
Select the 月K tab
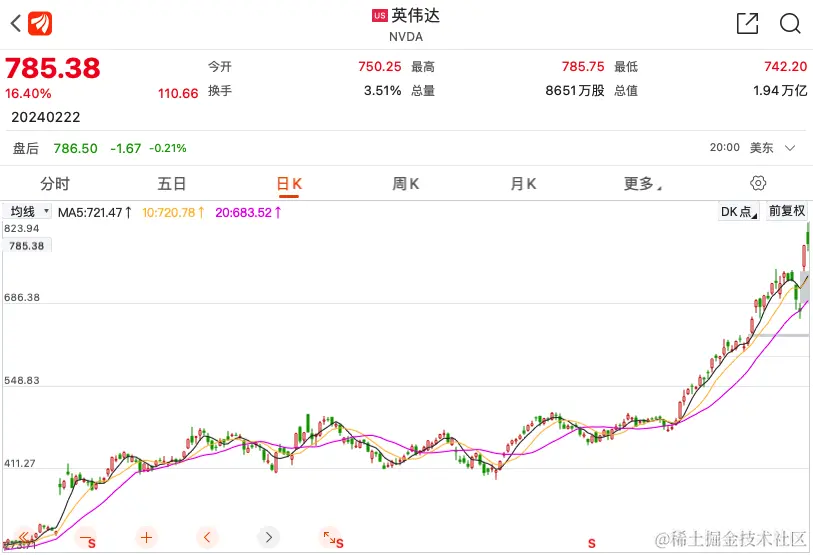pyautogui.click(x=523, y=184)
